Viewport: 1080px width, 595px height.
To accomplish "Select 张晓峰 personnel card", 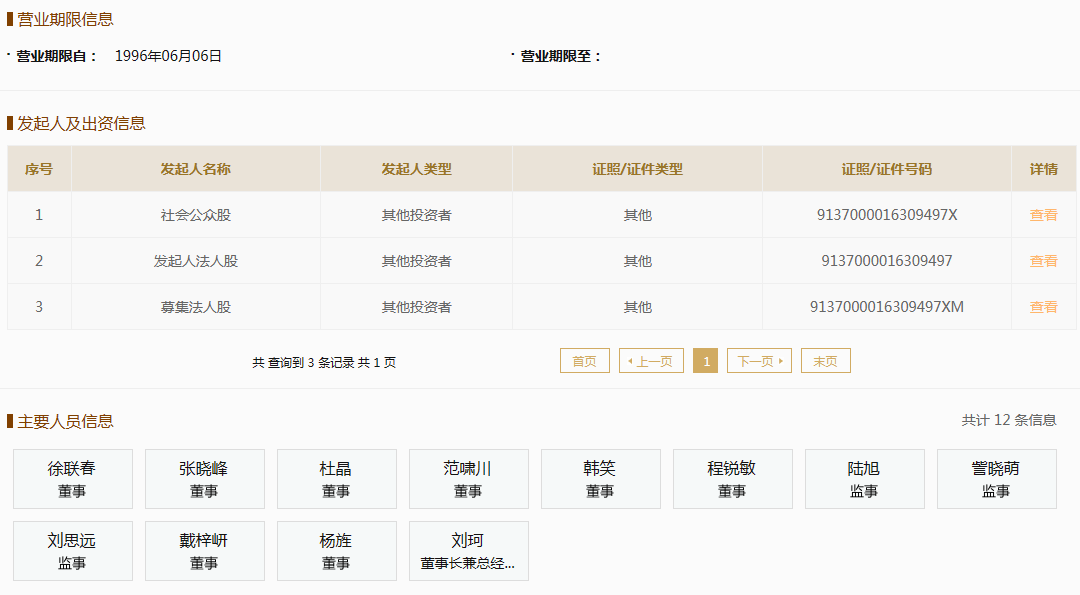I will (205, 479).
